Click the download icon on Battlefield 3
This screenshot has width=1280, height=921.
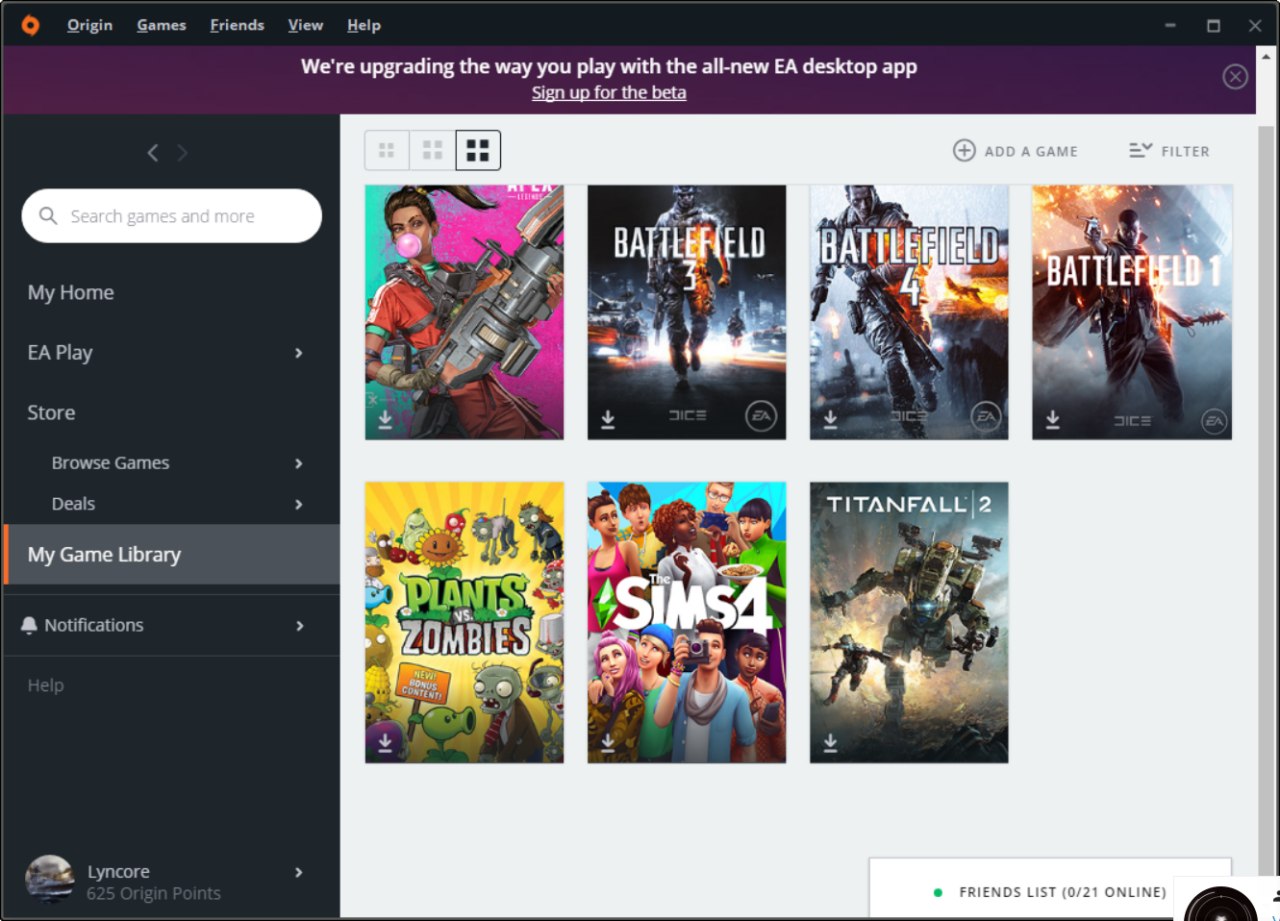pyautogui.click(x=608, y=420)
